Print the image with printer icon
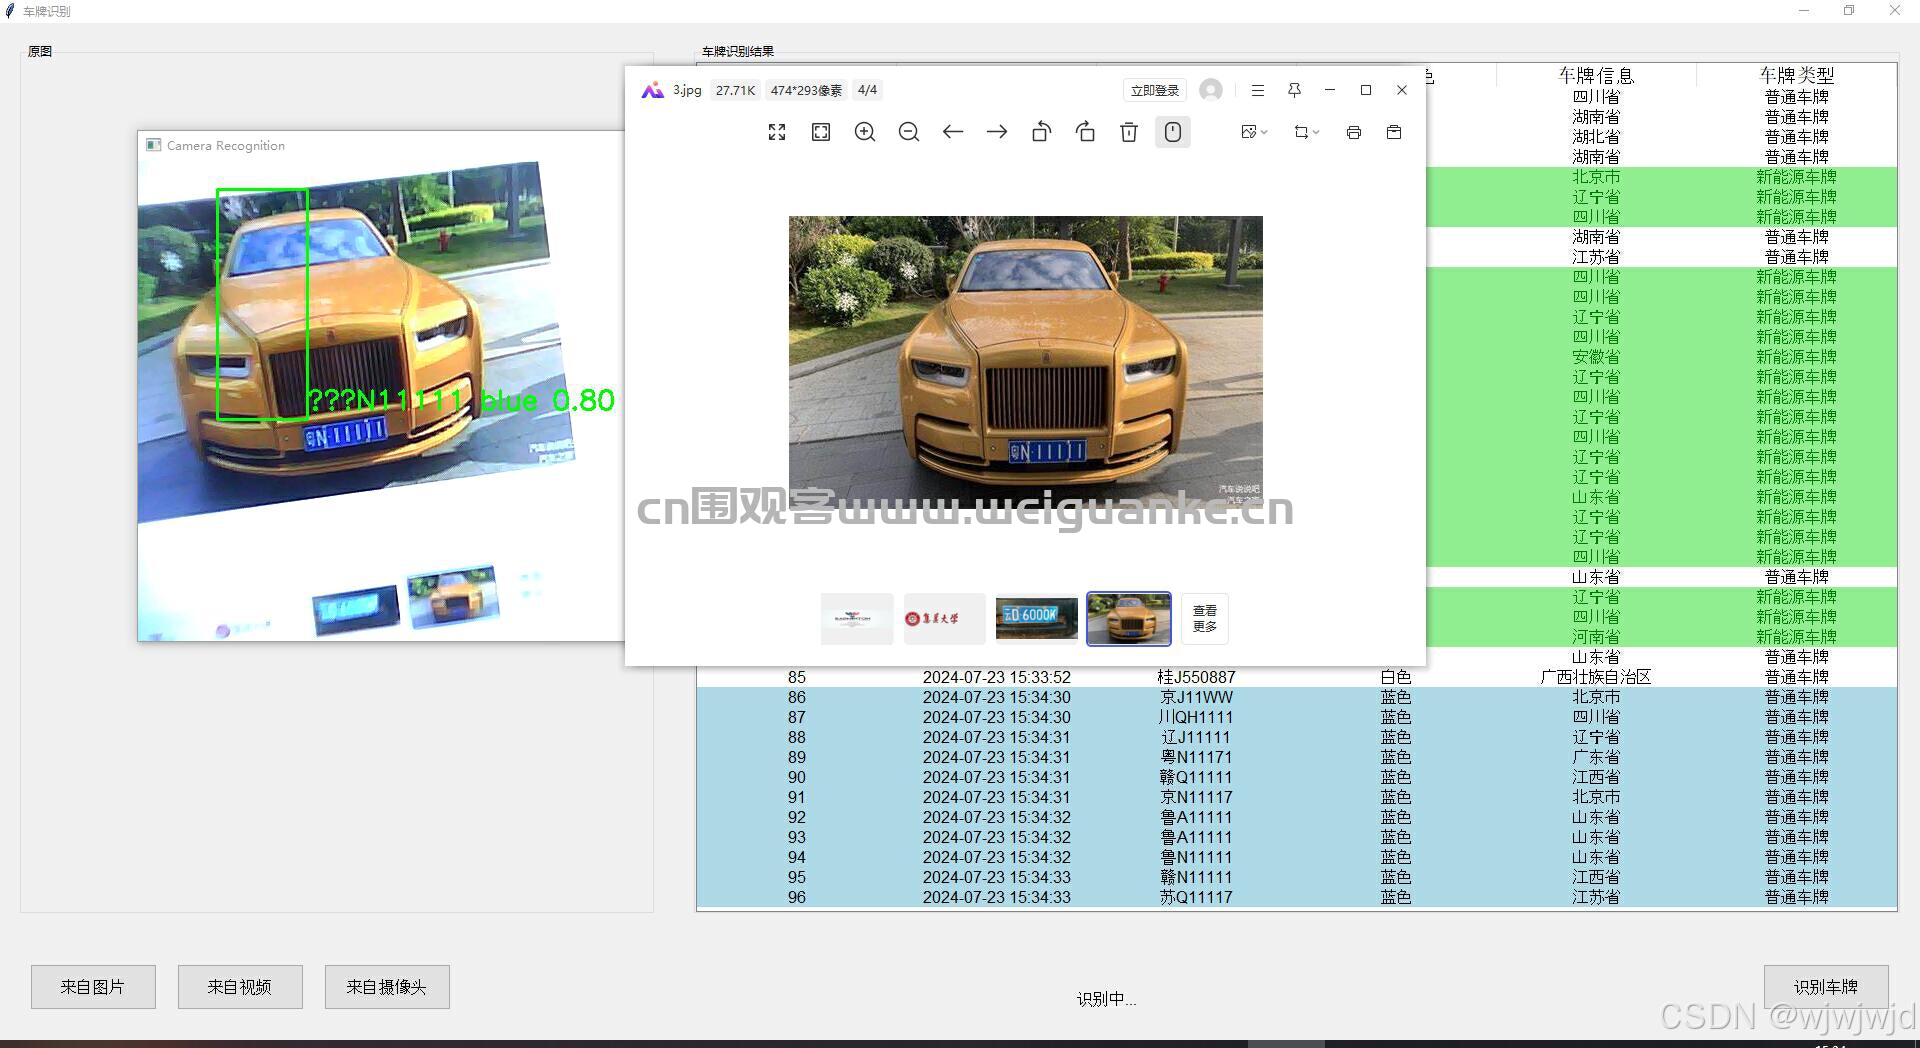The height and width of the screenshot is (1048, 1920). (1354, 132)
